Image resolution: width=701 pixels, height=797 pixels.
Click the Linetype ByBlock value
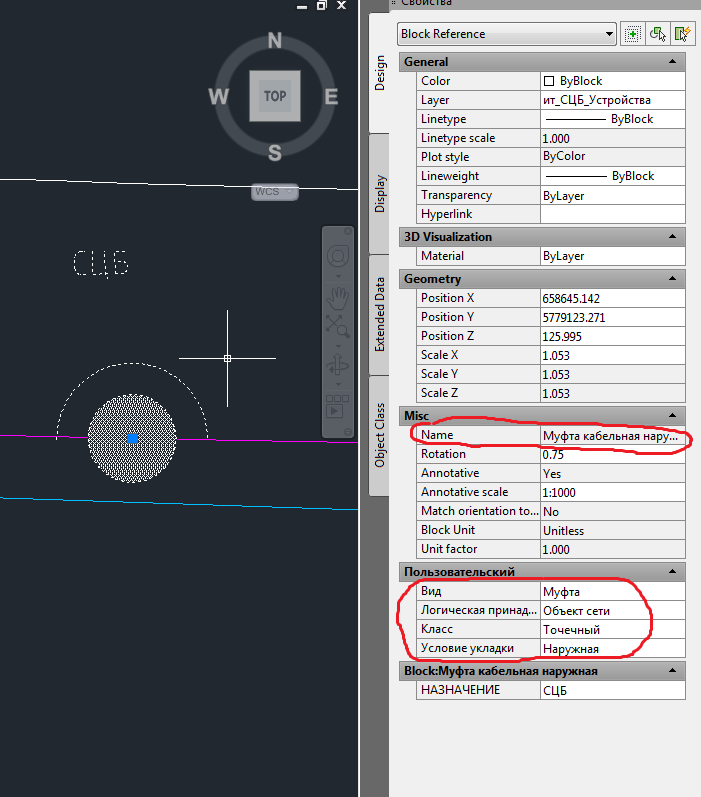pyautogui.click(x=613, y=119)
